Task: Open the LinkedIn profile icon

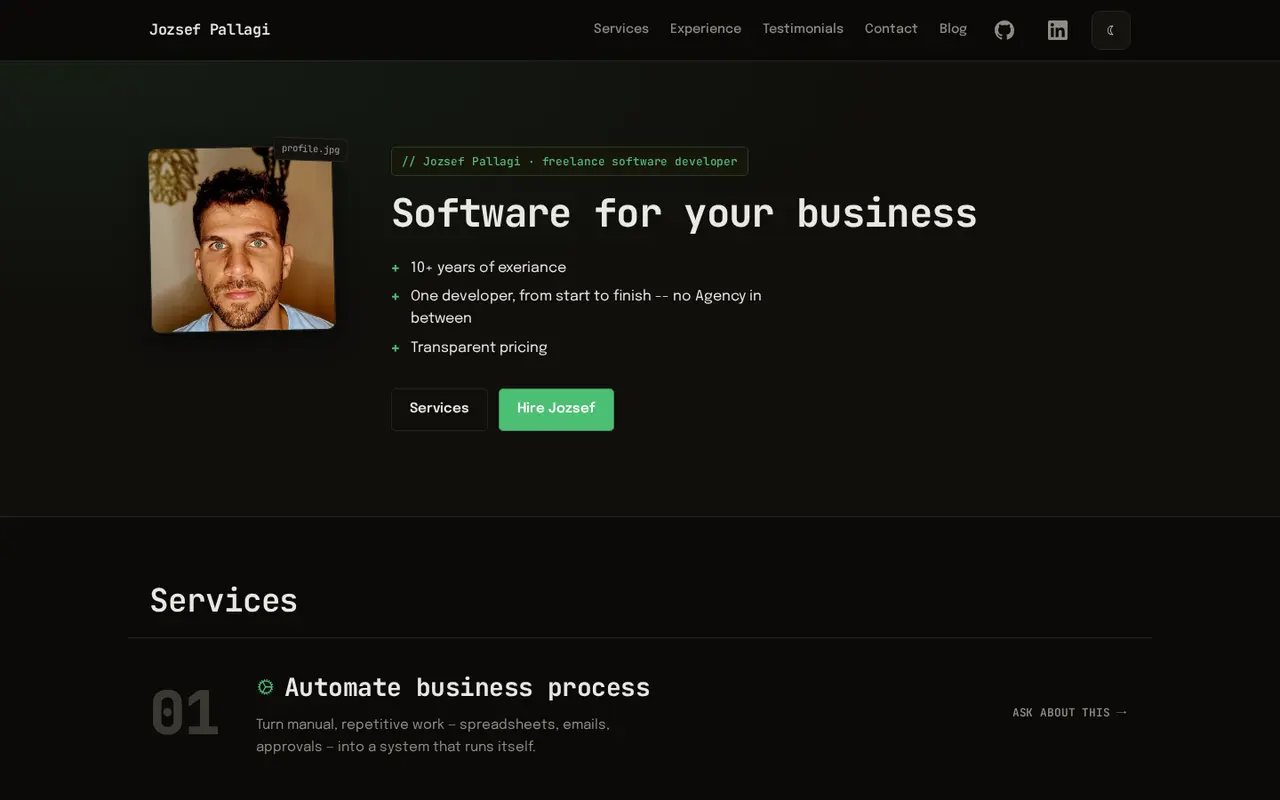Action: click(1057, 30)
